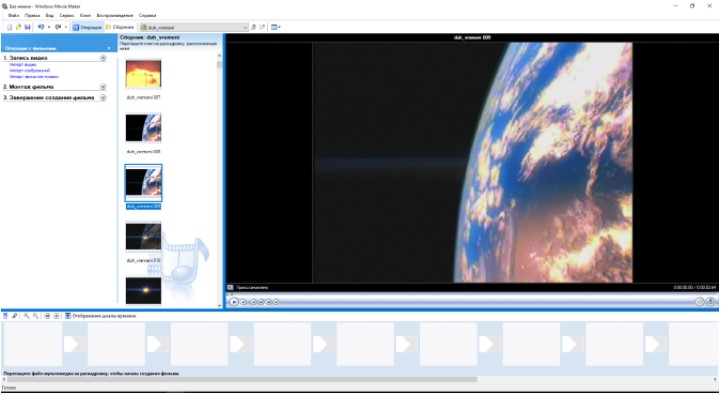Expand the '3. Завершение создания фильма' section
Screen dimensions: 721x393
coord(103,98)
